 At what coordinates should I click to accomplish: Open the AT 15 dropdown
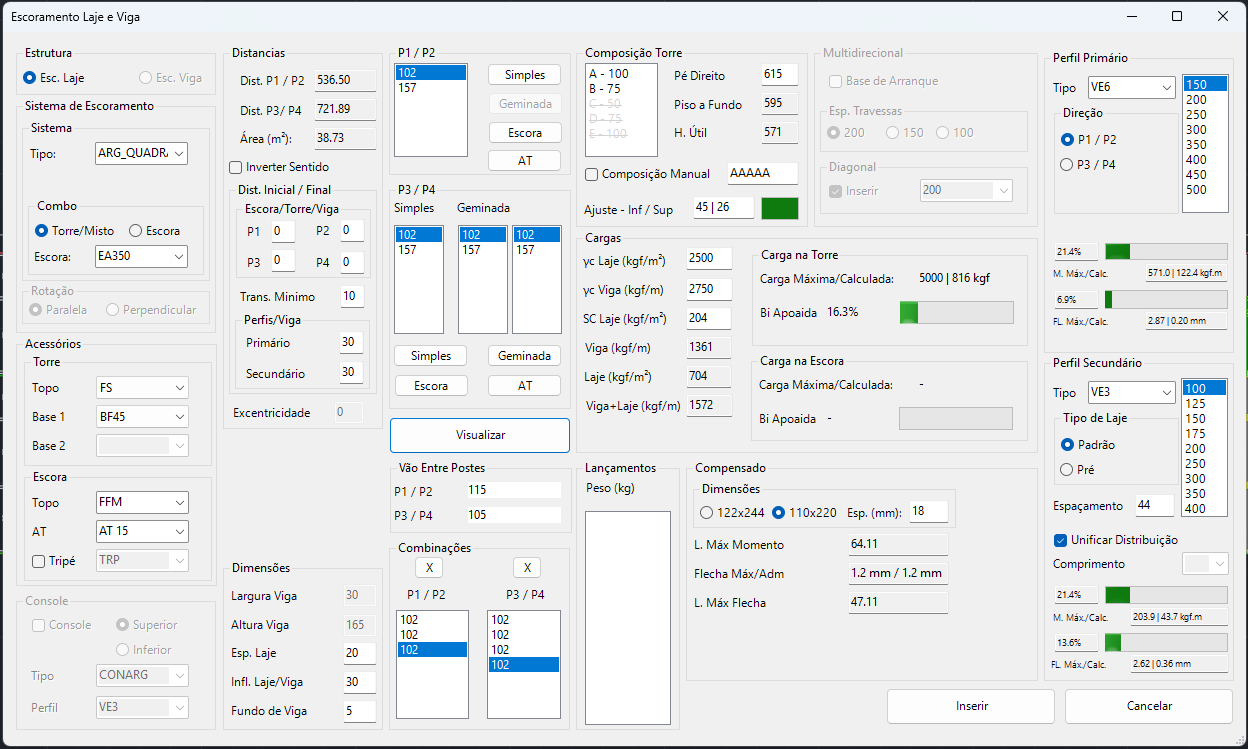tap(141, 532)
